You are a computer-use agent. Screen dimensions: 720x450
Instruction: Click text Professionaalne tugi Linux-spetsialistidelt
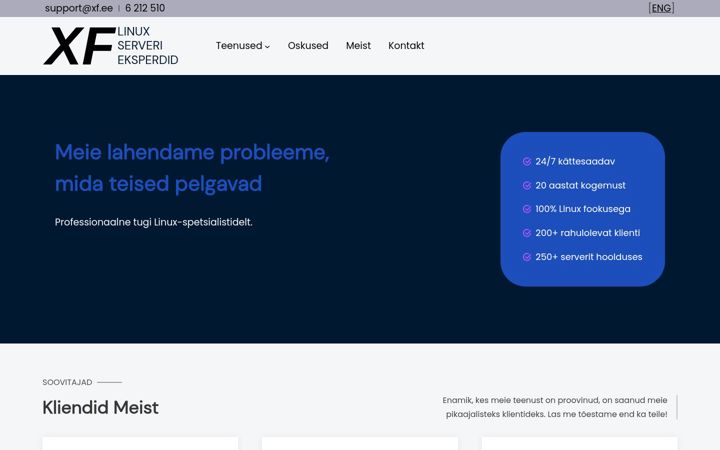tap(154, 222)
